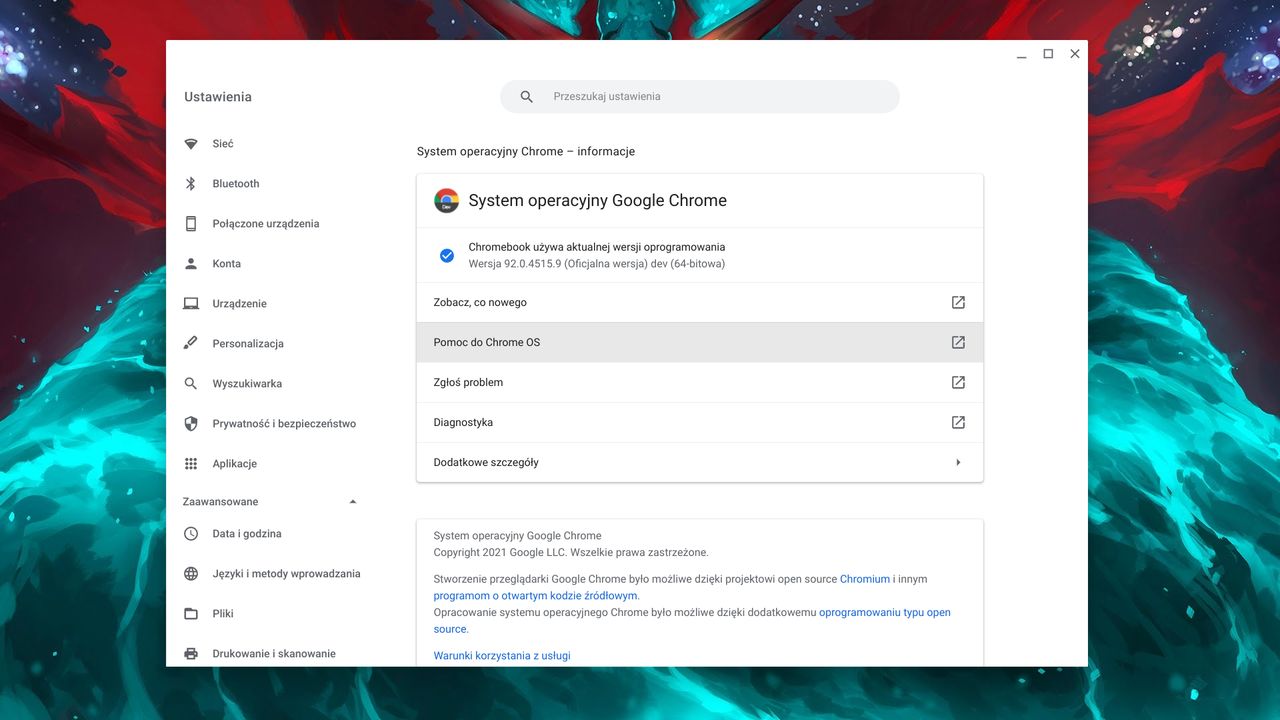Expand Dodatkowe szczegóły with the arrow
Viewport: 1280px width, 720px height.
point(958,462)
